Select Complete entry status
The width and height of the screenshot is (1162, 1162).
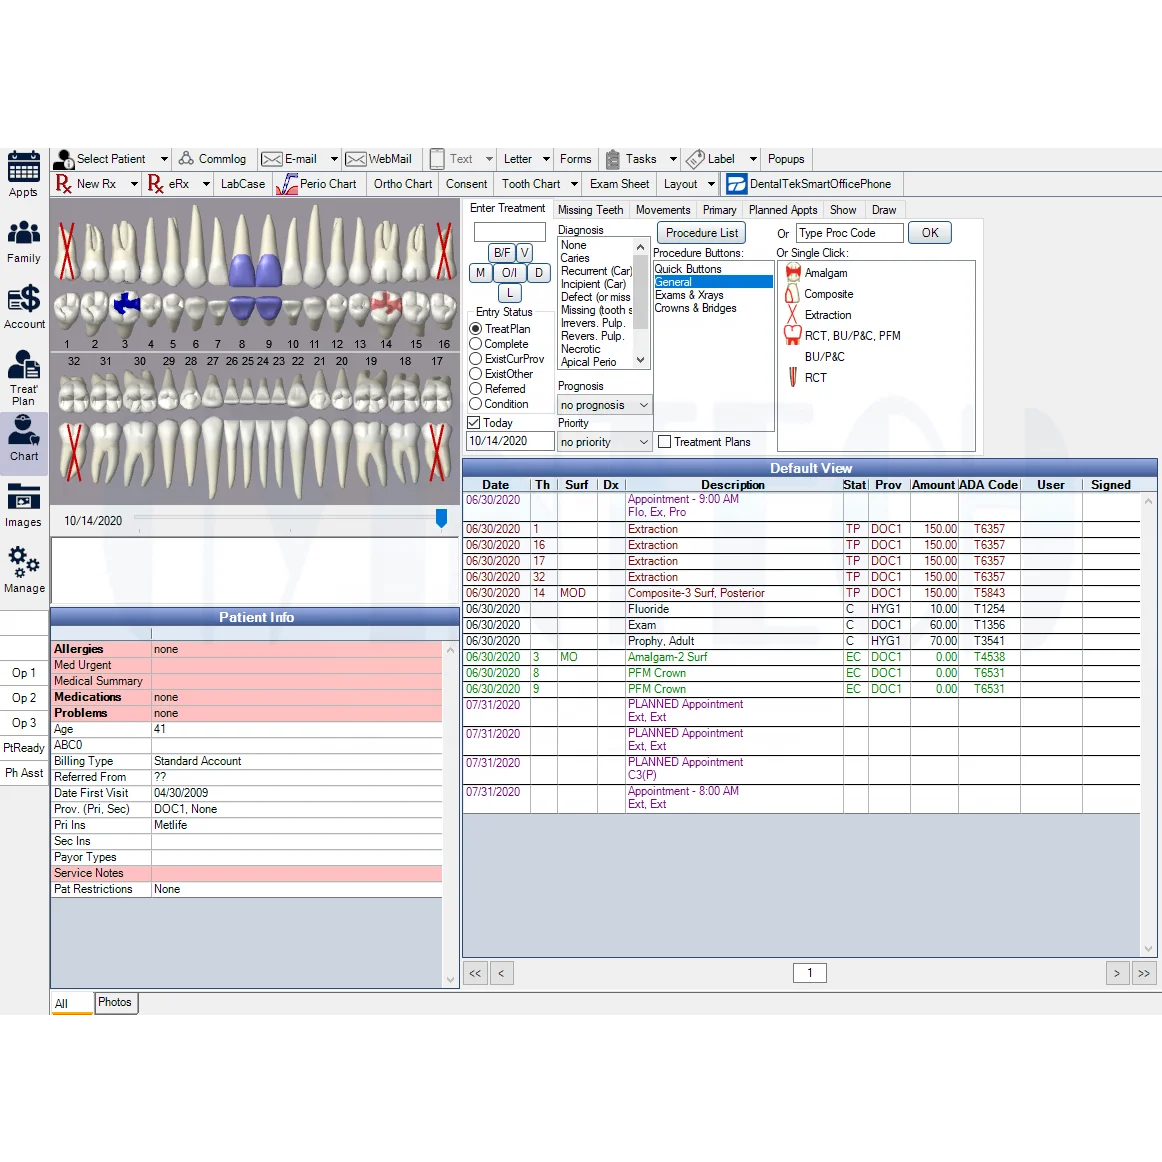[476, 344]
